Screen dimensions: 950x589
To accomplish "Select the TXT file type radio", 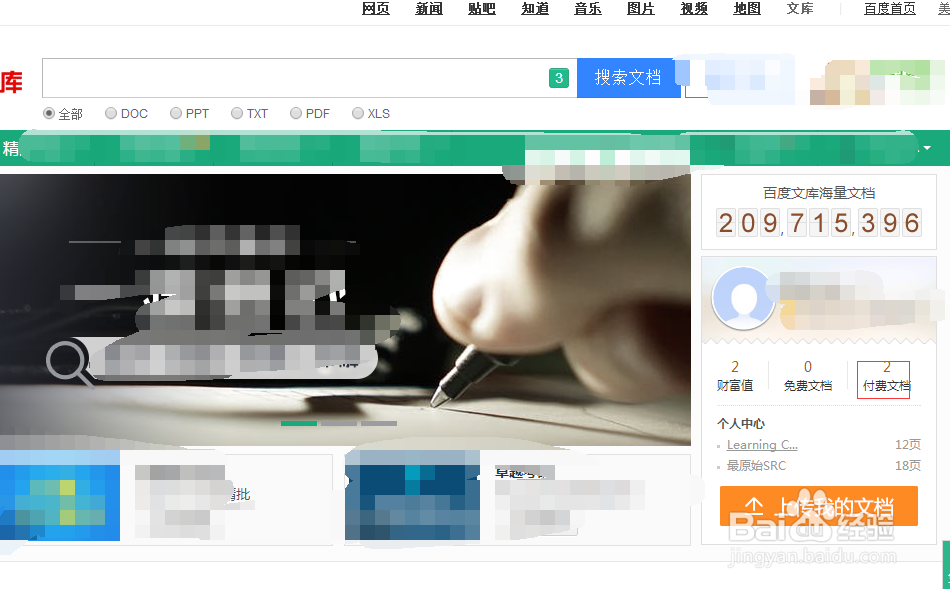I will (237, 113).
